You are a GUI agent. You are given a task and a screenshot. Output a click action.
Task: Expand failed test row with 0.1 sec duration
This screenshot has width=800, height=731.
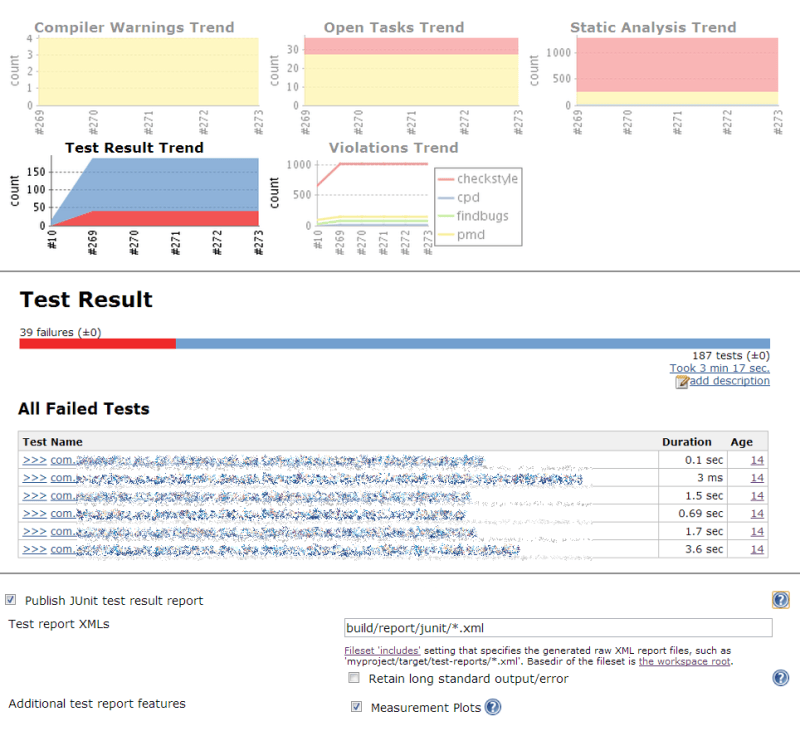(34, 460)
